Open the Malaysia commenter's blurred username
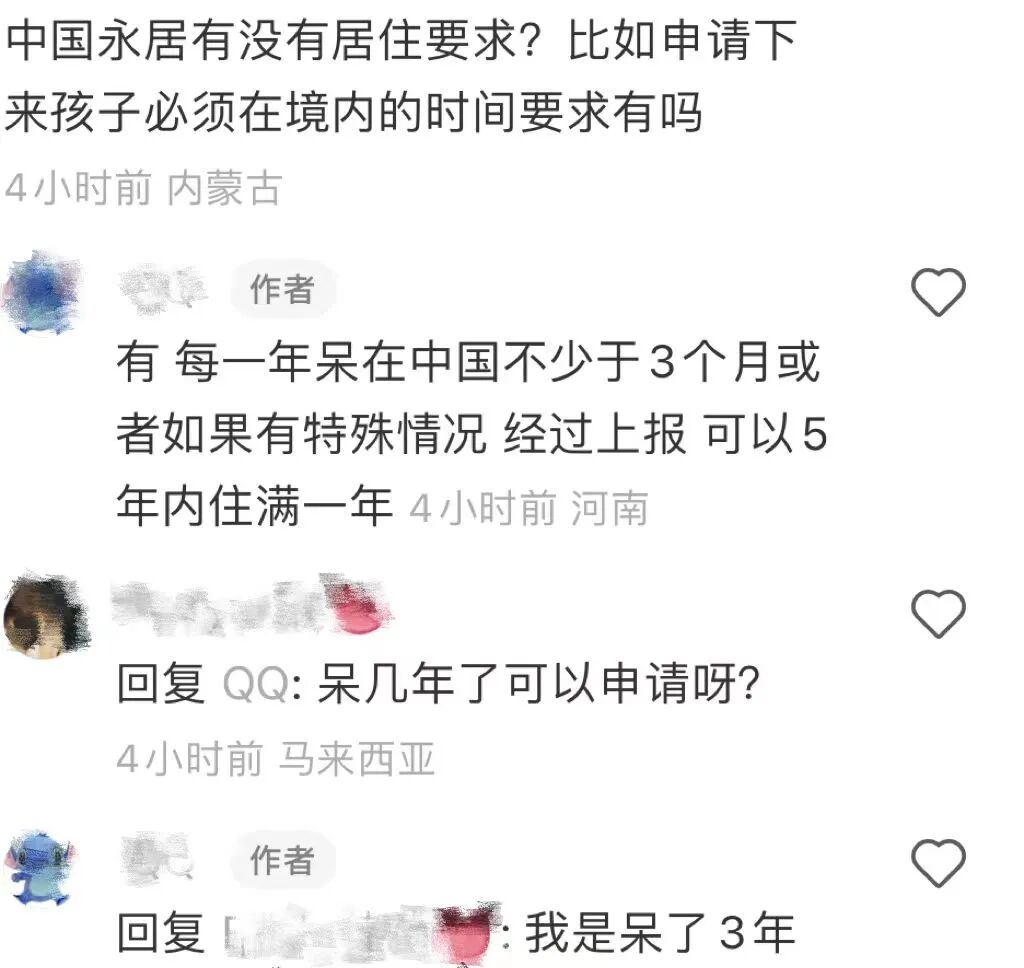1024x968 pixels. (252, 607)
